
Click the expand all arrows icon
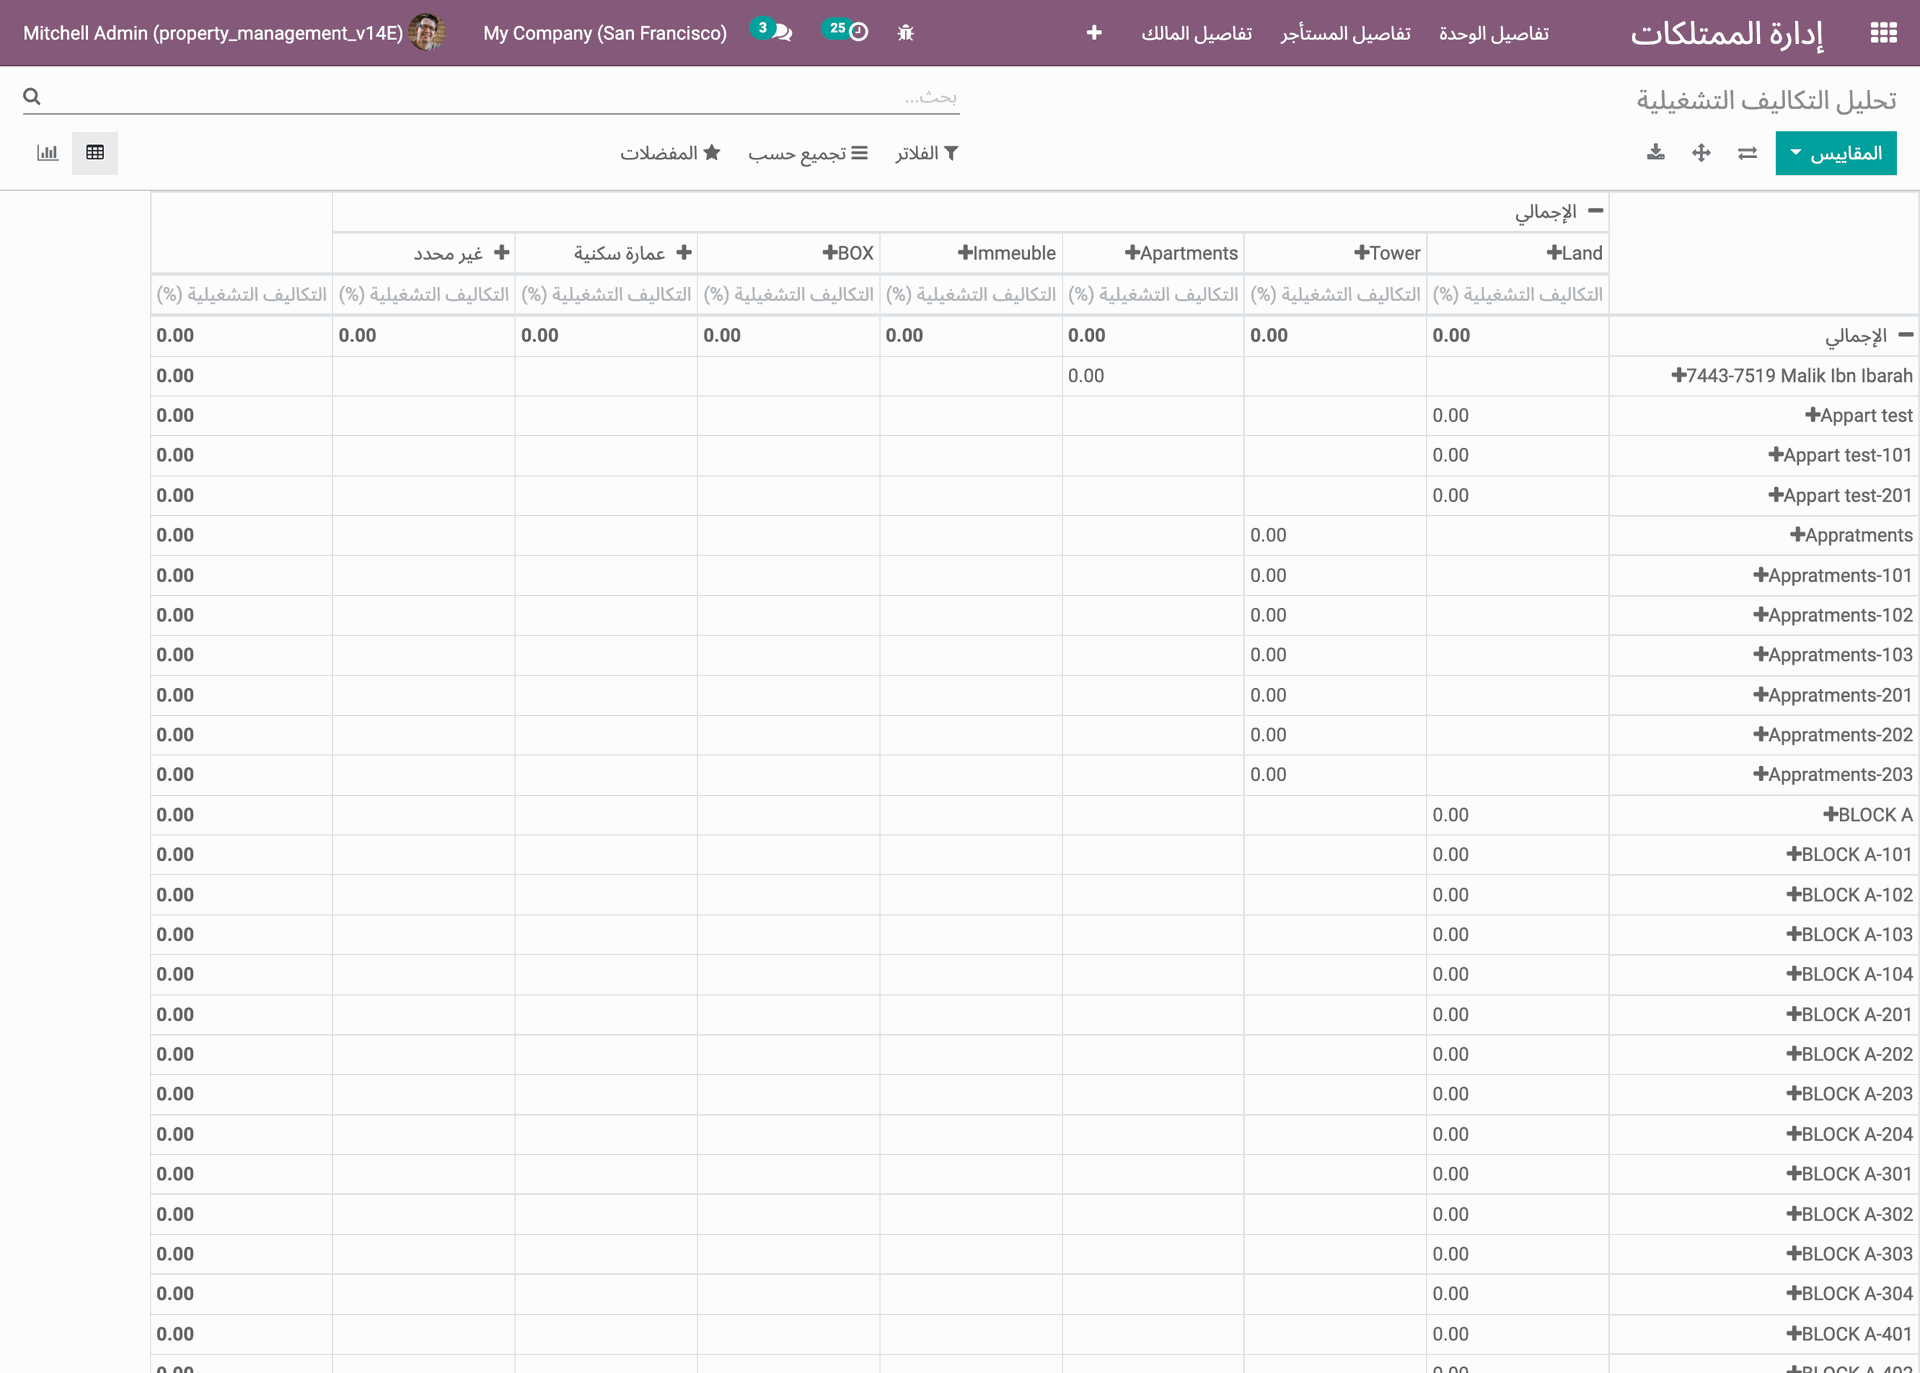click(x=1701, y=153)
